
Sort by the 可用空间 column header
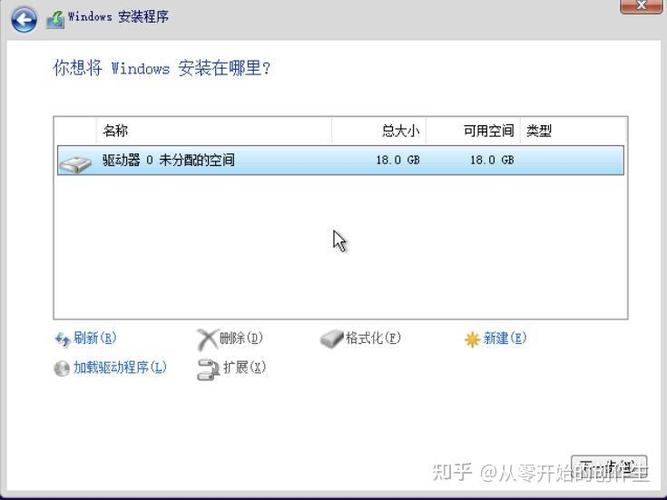click(488, 131)
